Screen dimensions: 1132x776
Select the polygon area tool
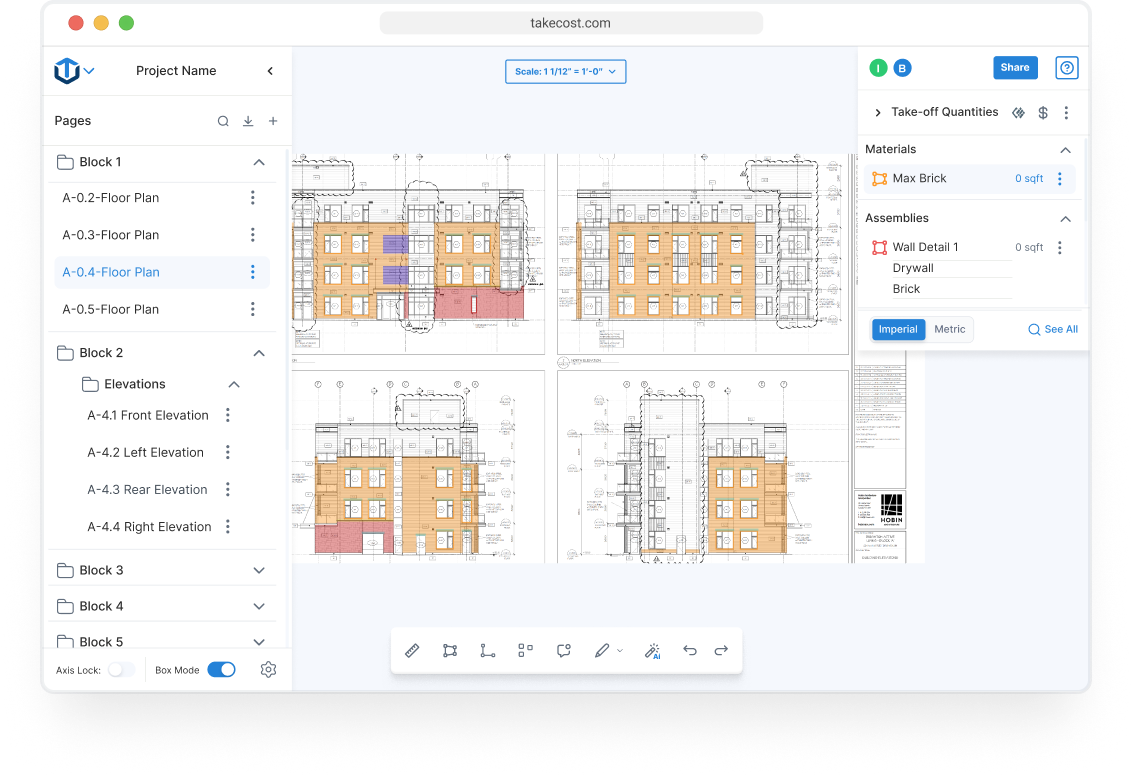450,651
